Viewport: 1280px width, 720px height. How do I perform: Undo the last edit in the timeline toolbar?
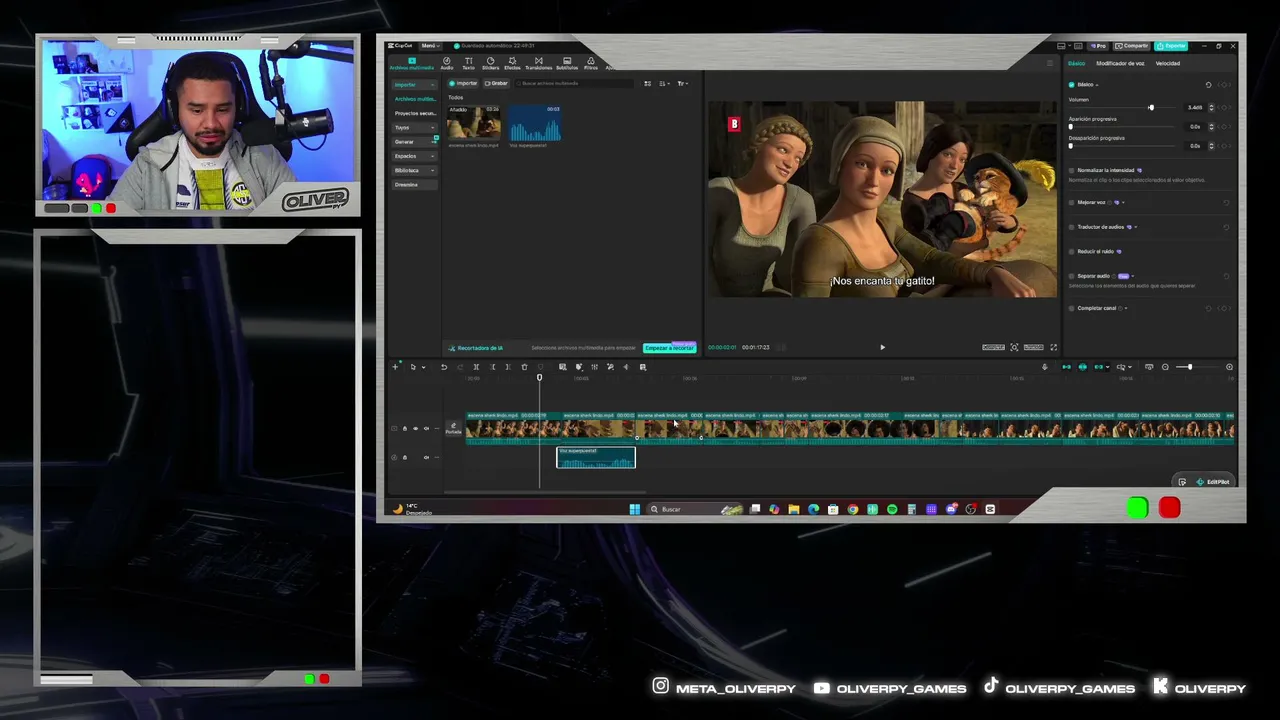[444, 367]
